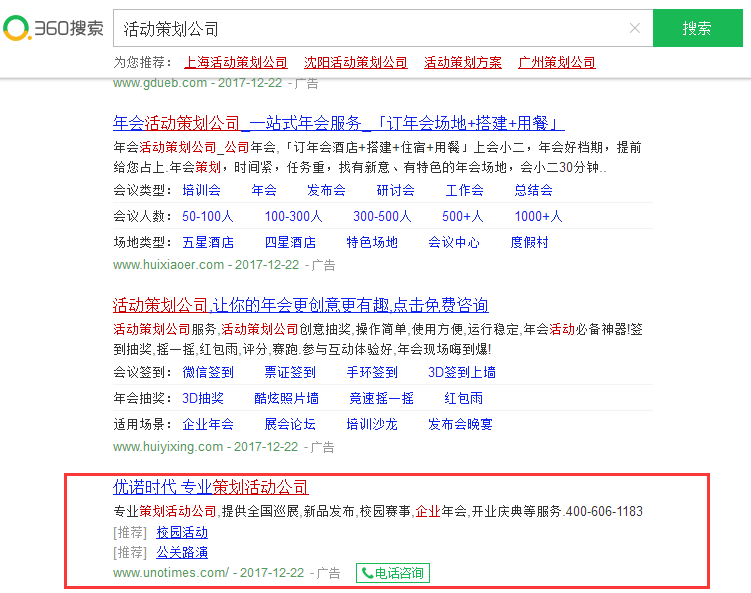Click the green 电话咨询 phone button
Screen dimensions: 751x593
point(393,573)
